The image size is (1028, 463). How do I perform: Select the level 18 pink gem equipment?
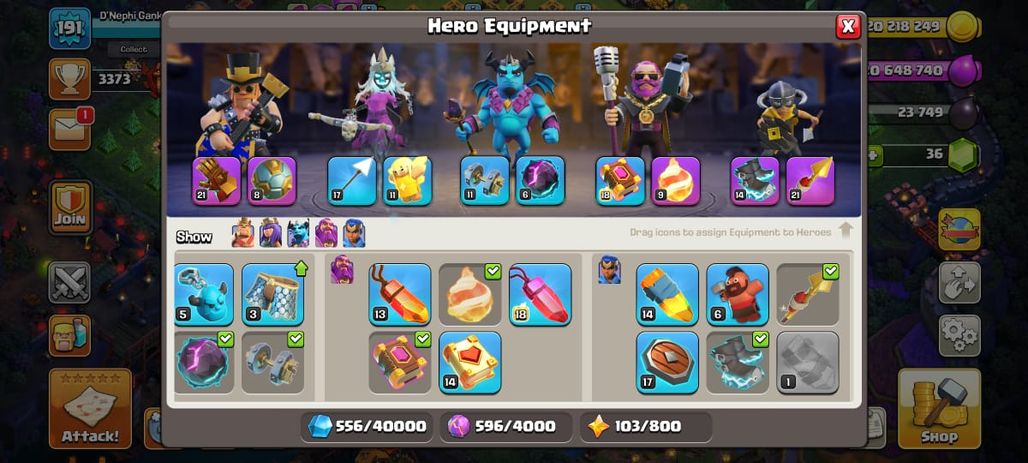pos(540,294)
